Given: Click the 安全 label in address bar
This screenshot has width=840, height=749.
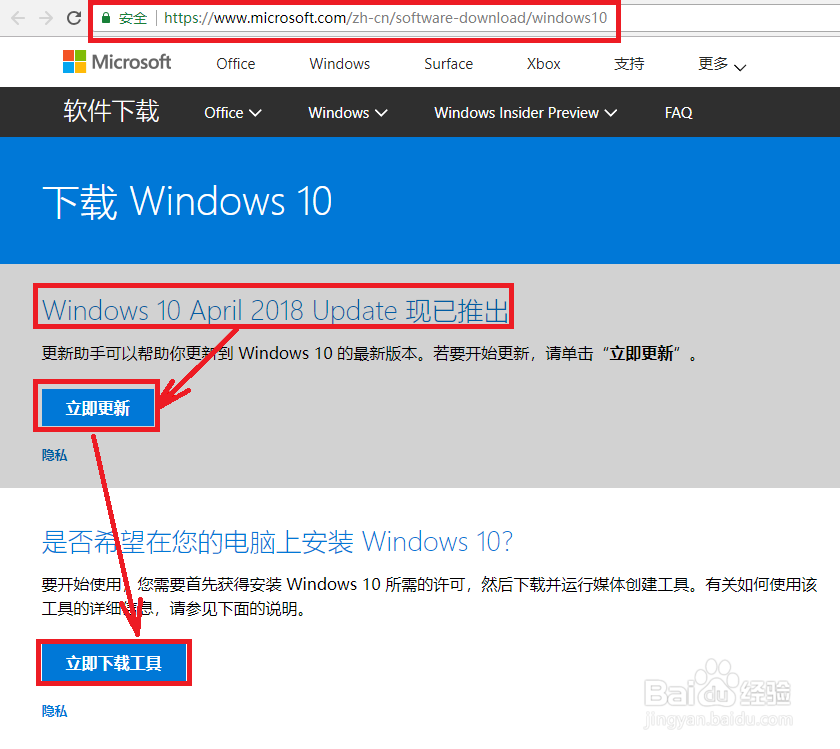Looking at the screenshot, I should [x=133, y=18].
